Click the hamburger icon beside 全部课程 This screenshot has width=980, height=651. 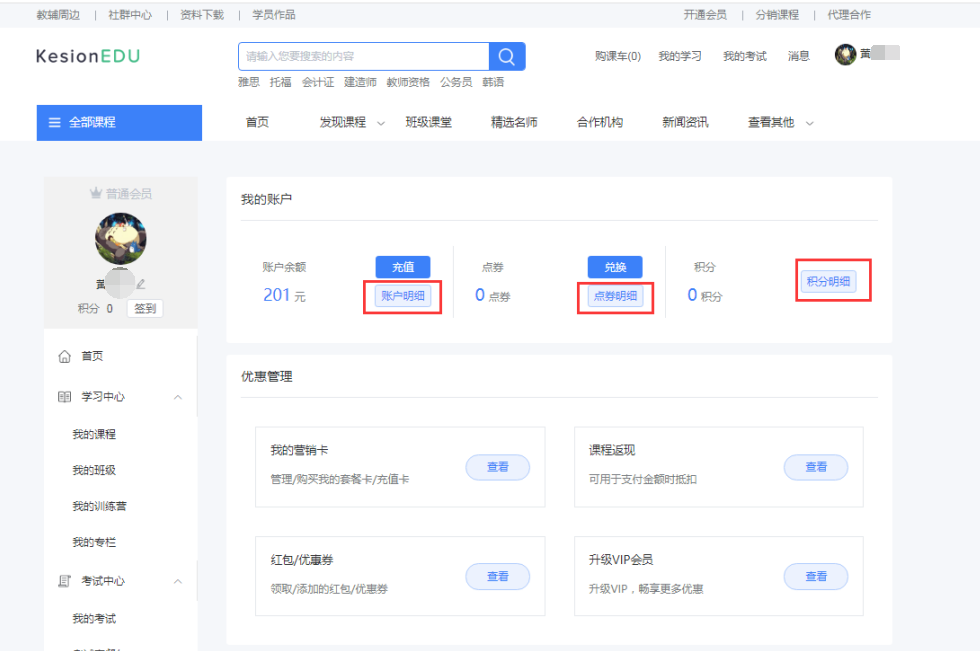point(55,122)
